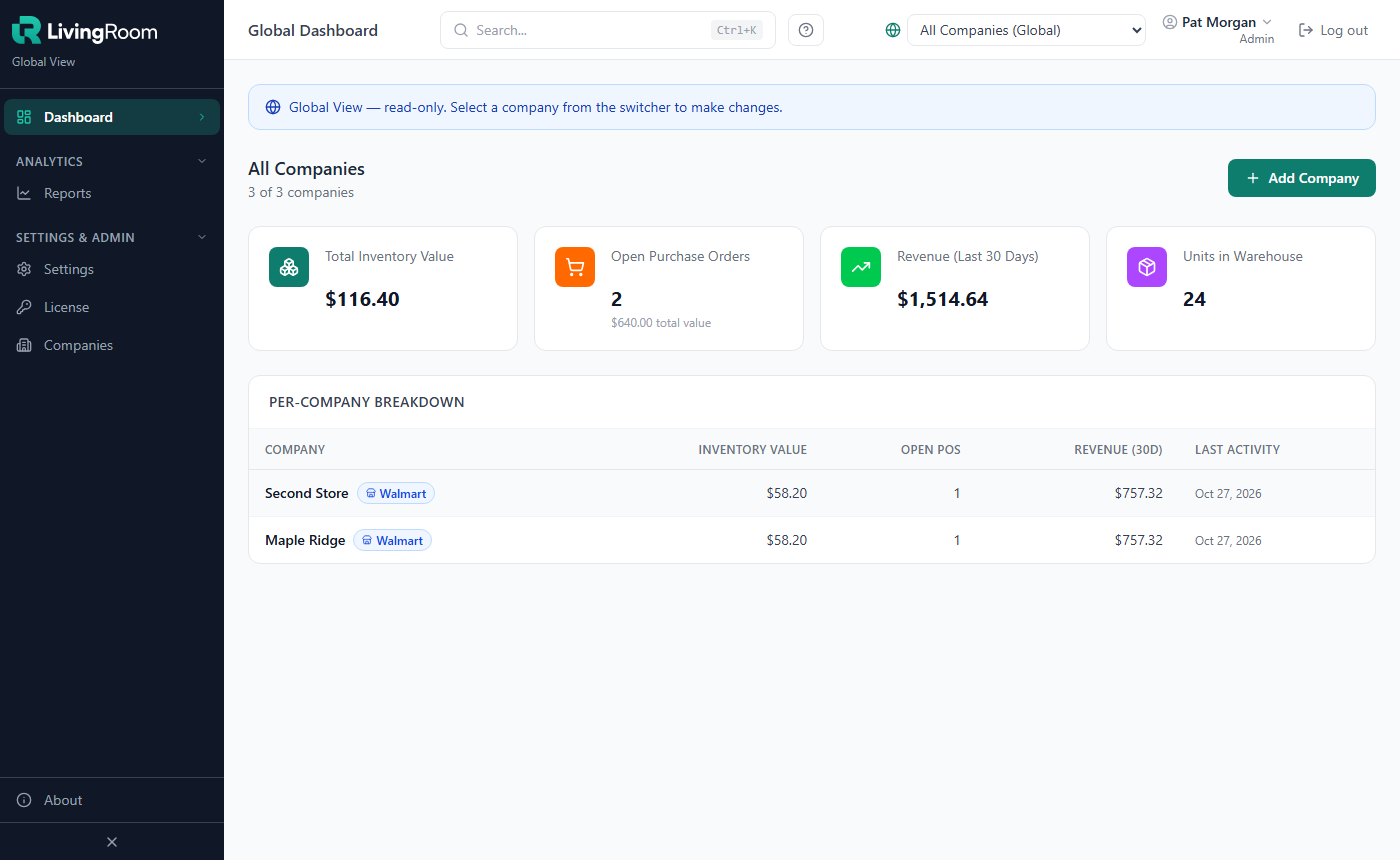Click the LAST ACTIVITY column header
This screenshot has width=1400, height=860.
[1237, 450]
